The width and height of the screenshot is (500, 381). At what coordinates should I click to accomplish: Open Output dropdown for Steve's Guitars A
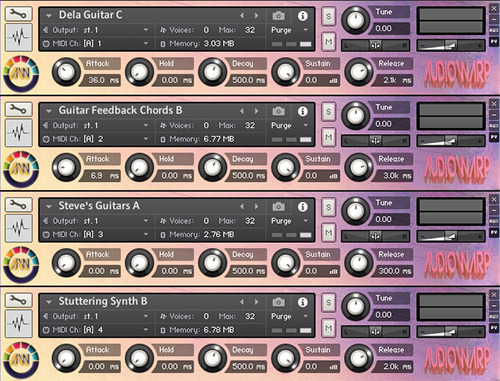click(x=146, y=221)
